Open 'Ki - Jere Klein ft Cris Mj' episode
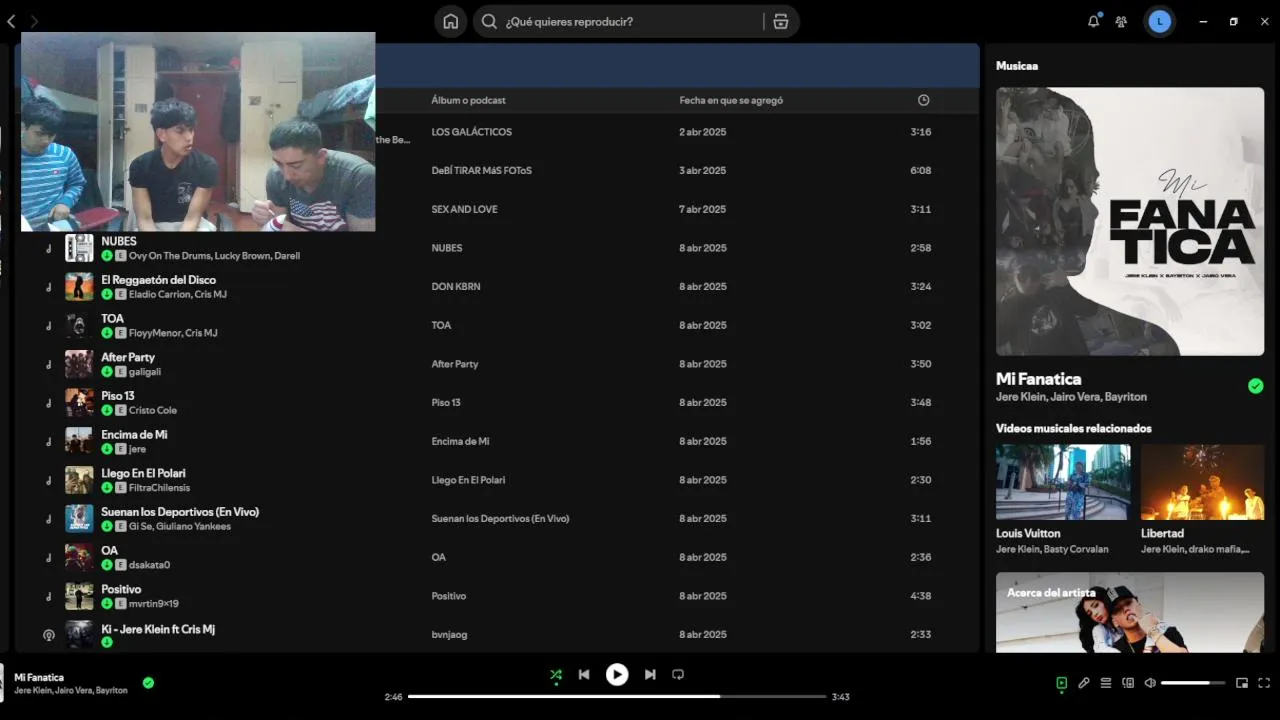The image size is (1280, 720). (158, 629)
